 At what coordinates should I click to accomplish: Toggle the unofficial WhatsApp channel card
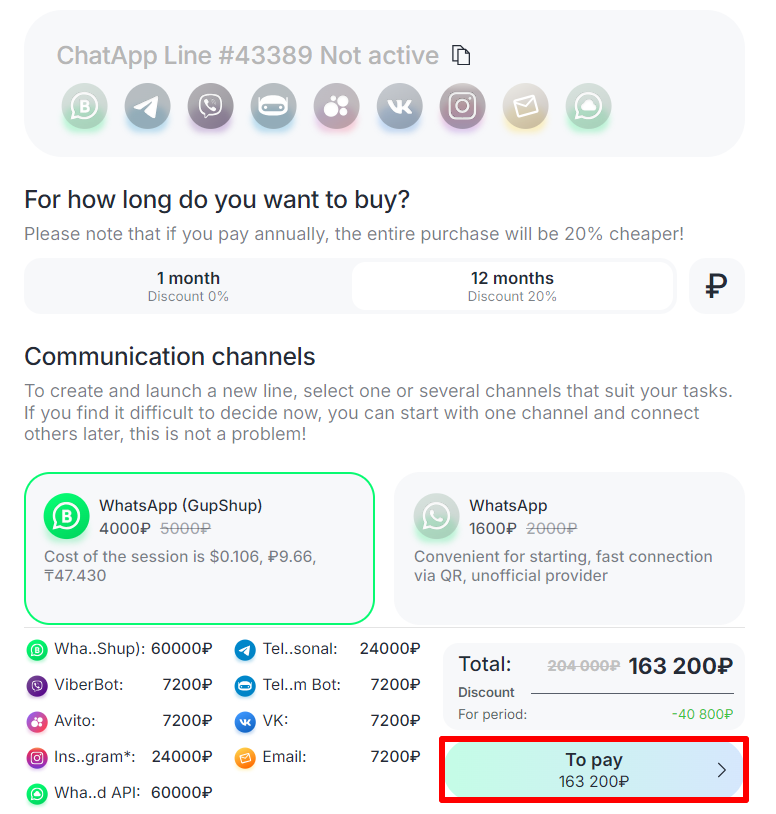pyautogui.click(x=569, y=548)
